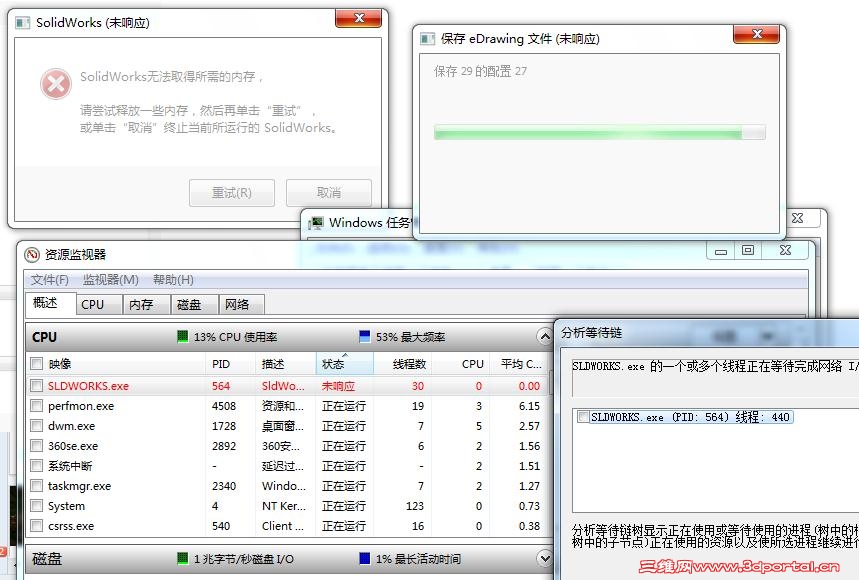The image size is (859, 580).
Task: Check the dwm.exe process checkbox
Action: tap(37, 426)
